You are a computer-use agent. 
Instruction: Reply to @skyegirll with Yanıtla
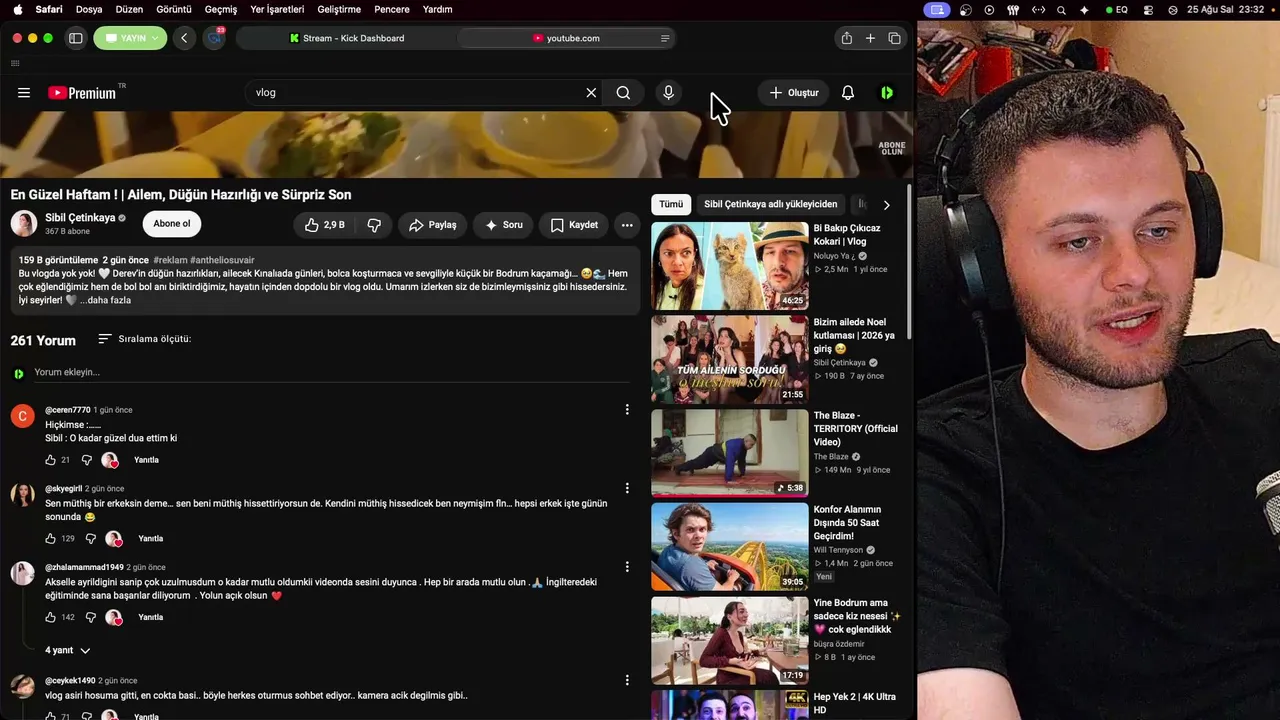(150, 539)
